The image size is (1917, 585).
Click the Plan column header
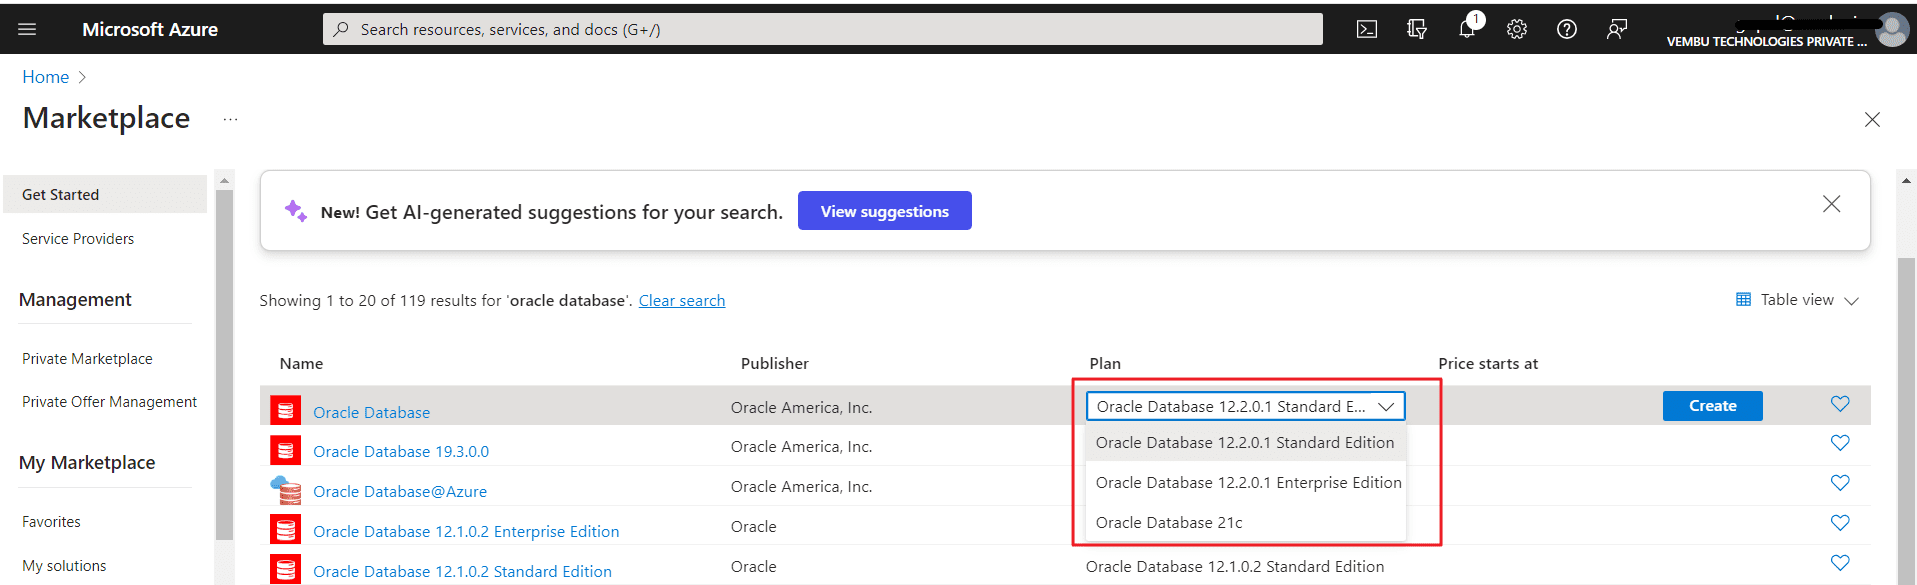coord(1105,364)
